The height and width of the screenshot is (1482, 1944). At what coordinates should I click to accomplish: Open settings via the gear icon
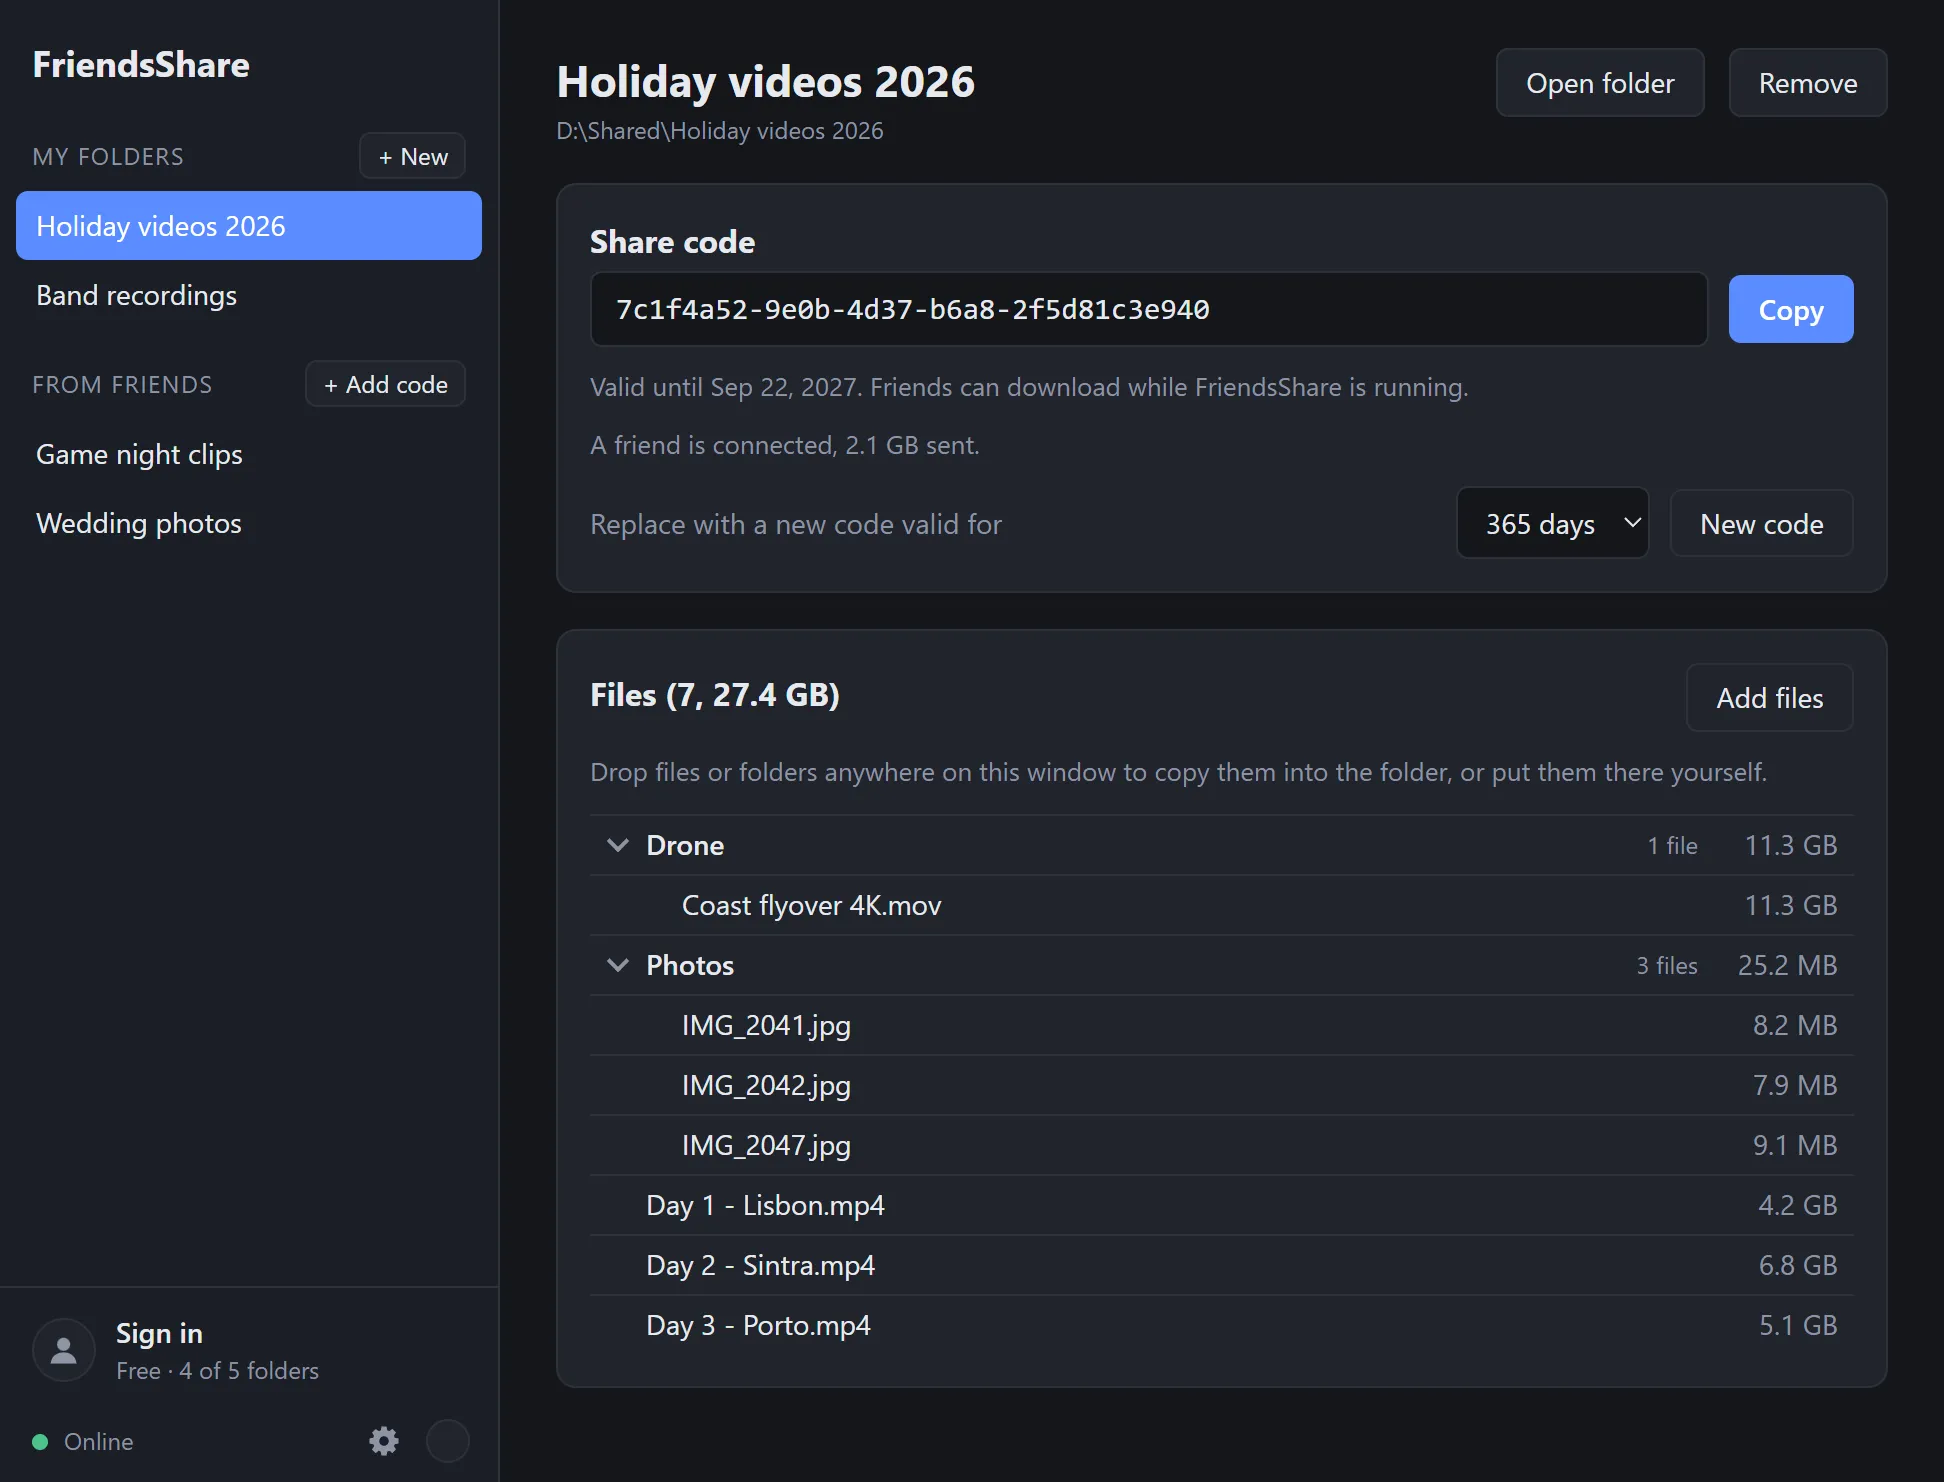pyautogui.click(x=384, y=1441)
